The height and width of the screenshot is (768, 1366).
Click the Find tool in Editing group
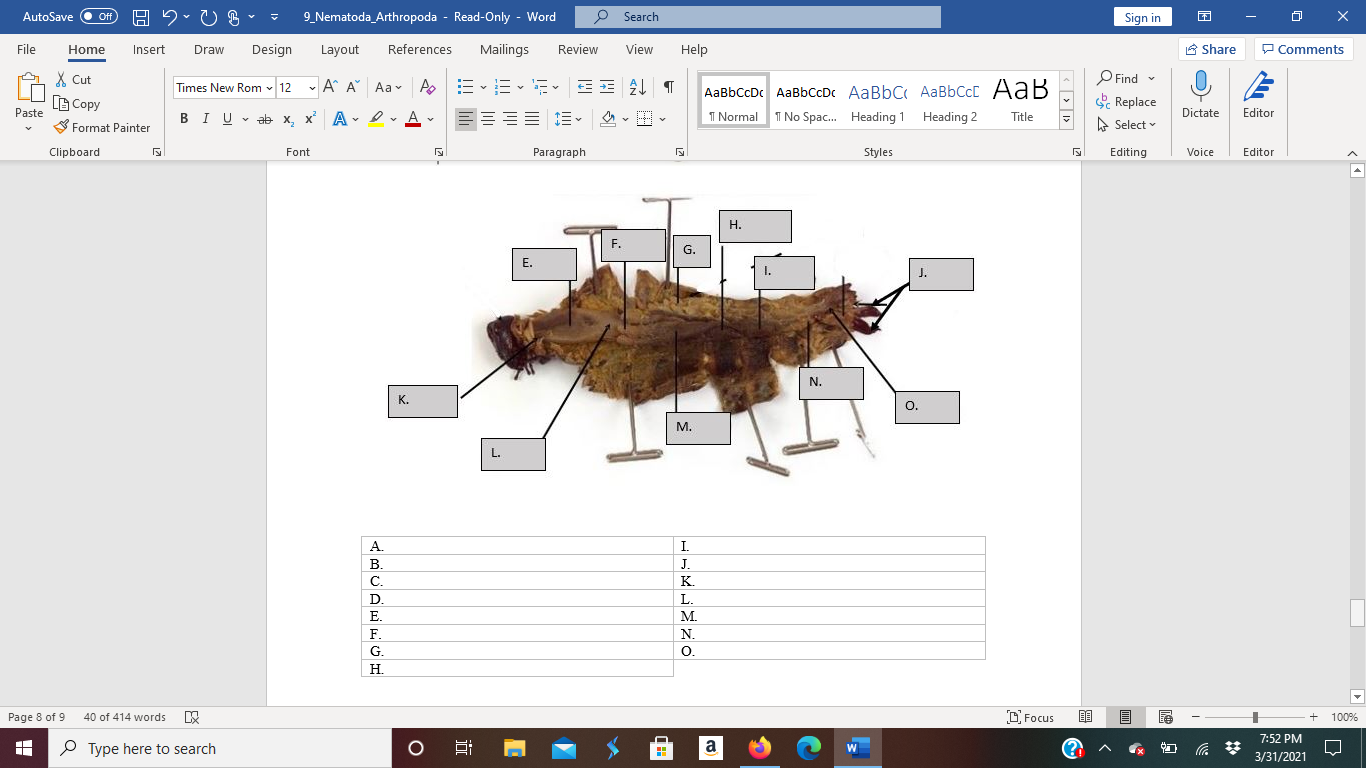pyautogui.click(x=1121, y=77)
